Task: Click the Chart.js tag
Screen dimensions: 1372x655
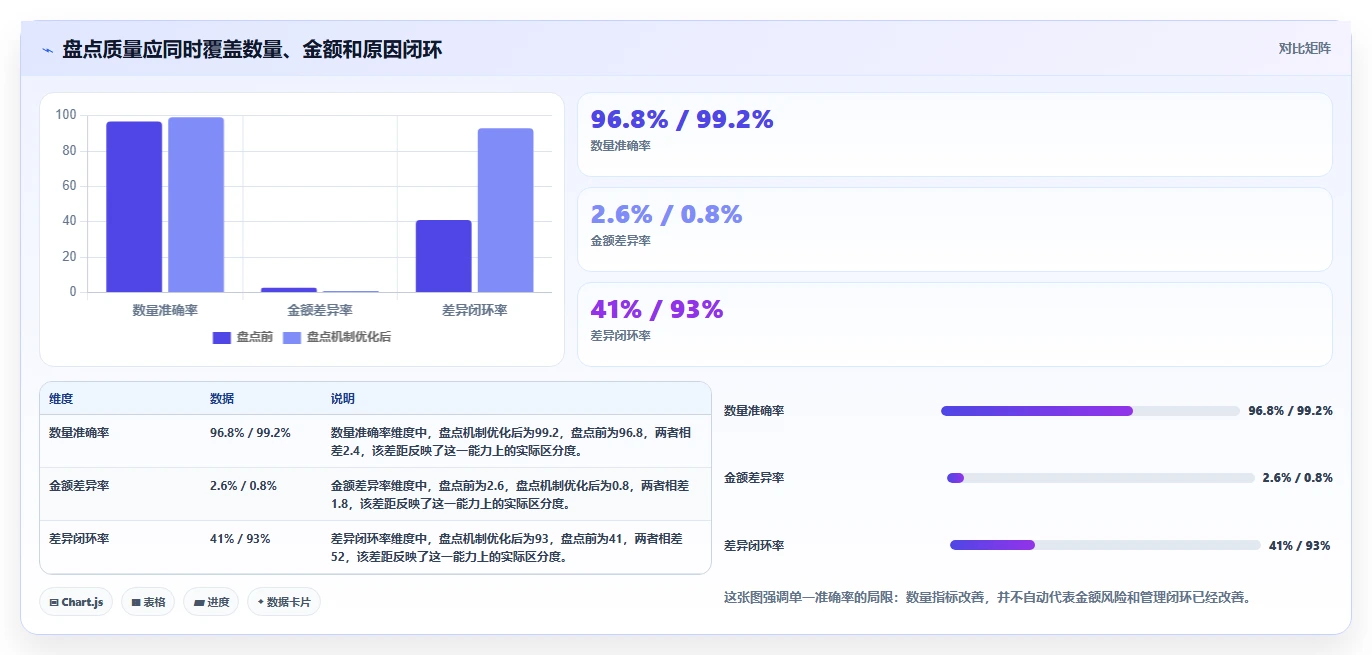Action: coord(77,602)
